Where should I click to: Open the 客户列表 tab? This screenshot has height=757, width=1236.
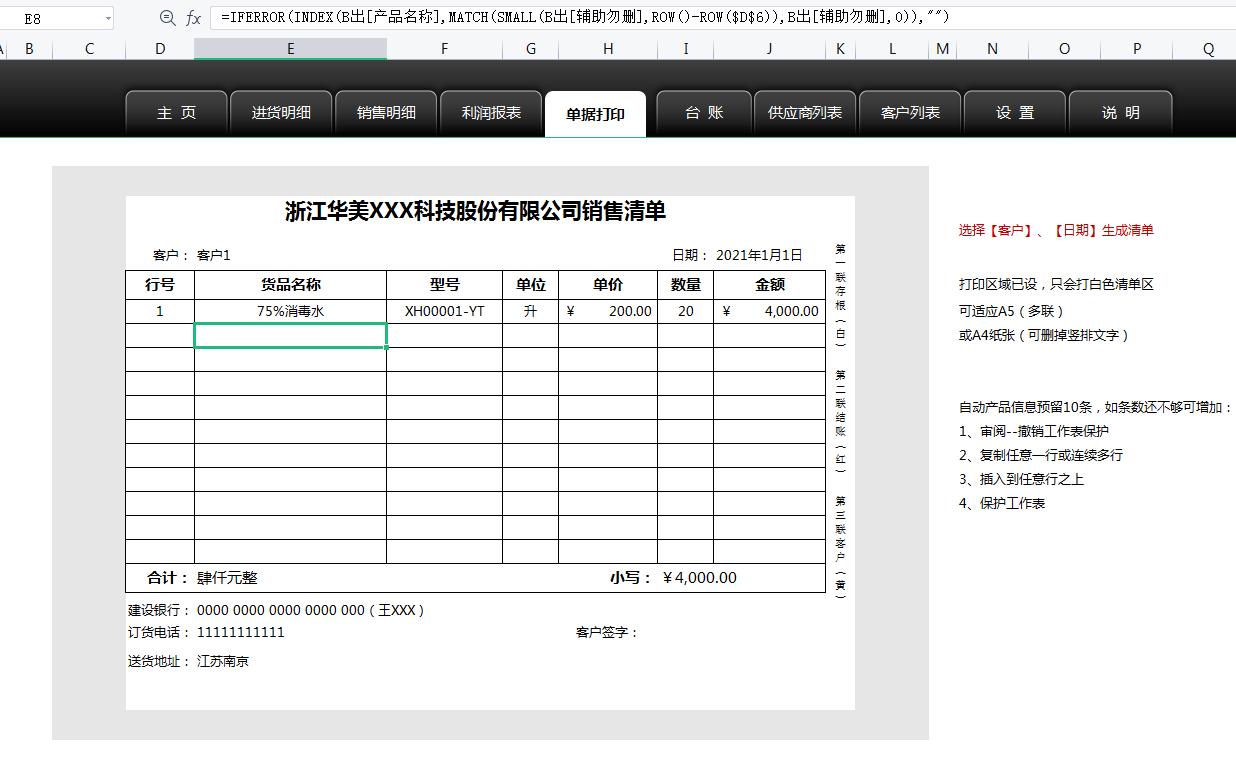(x=909, y=112)
